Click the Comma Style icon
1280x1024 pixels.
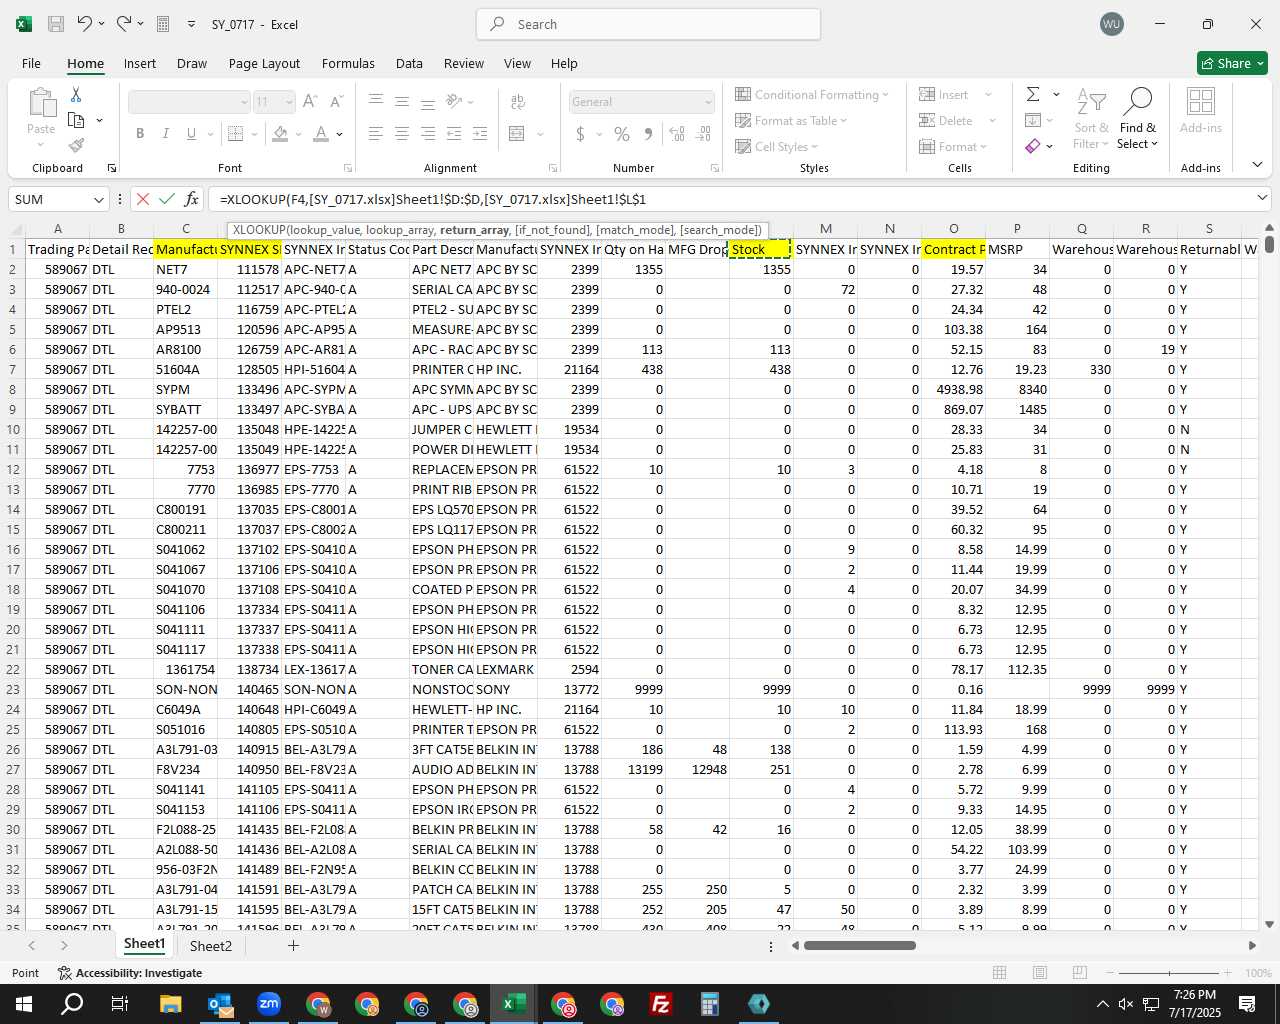(648, 133)
